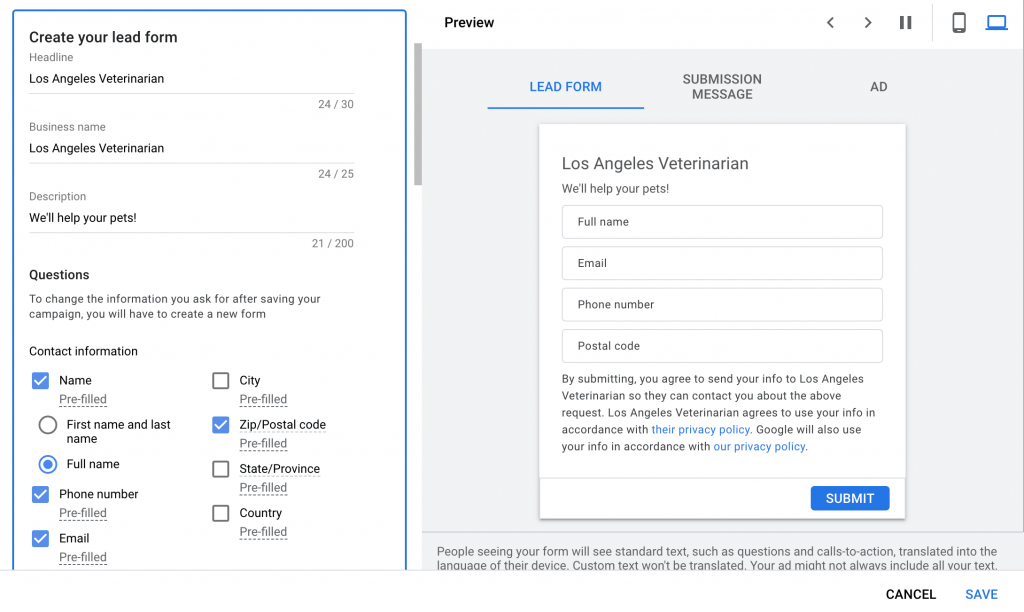
Task: Click preview description We'll help your pets!
Action: (x=615, y=189)
